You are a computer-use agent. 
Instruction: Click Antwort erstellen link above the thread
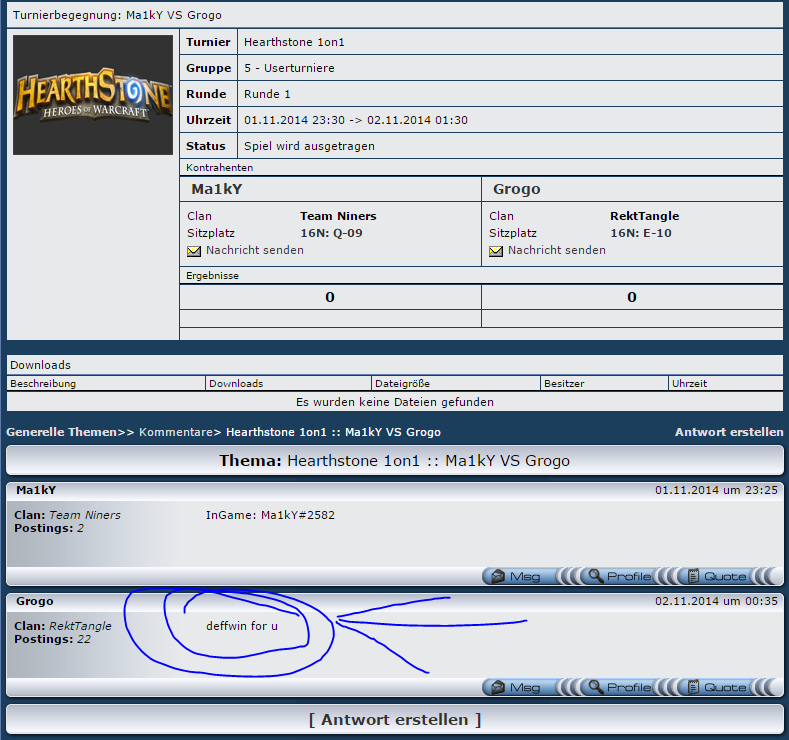728,432
